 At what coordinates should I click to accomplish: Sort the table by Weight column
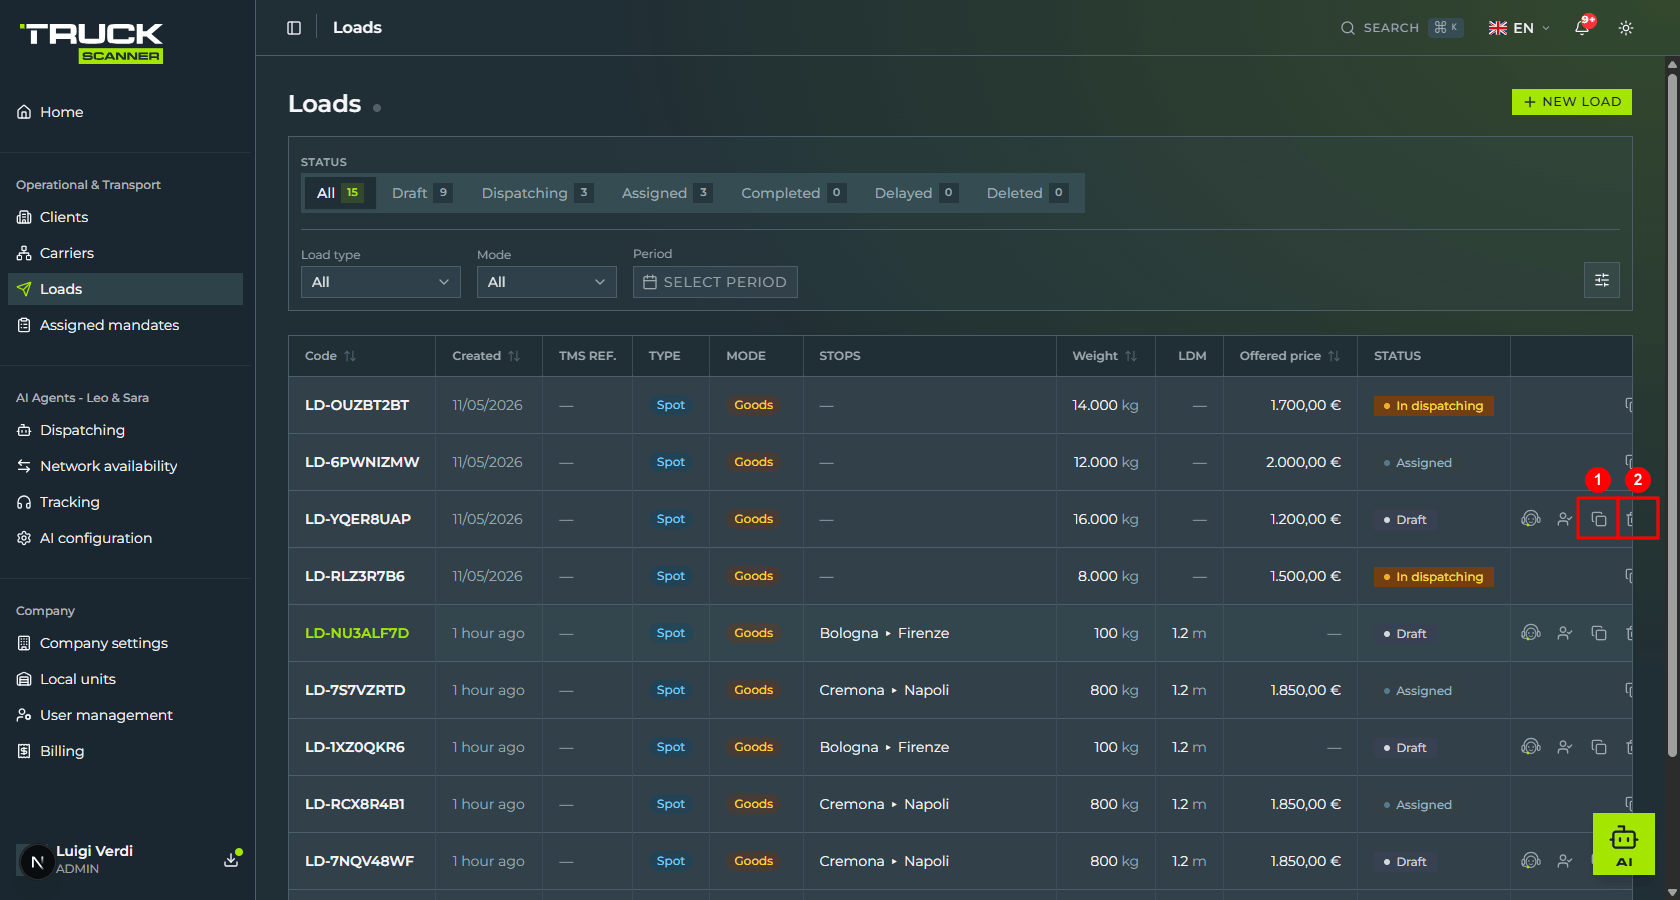[1105, 356]
